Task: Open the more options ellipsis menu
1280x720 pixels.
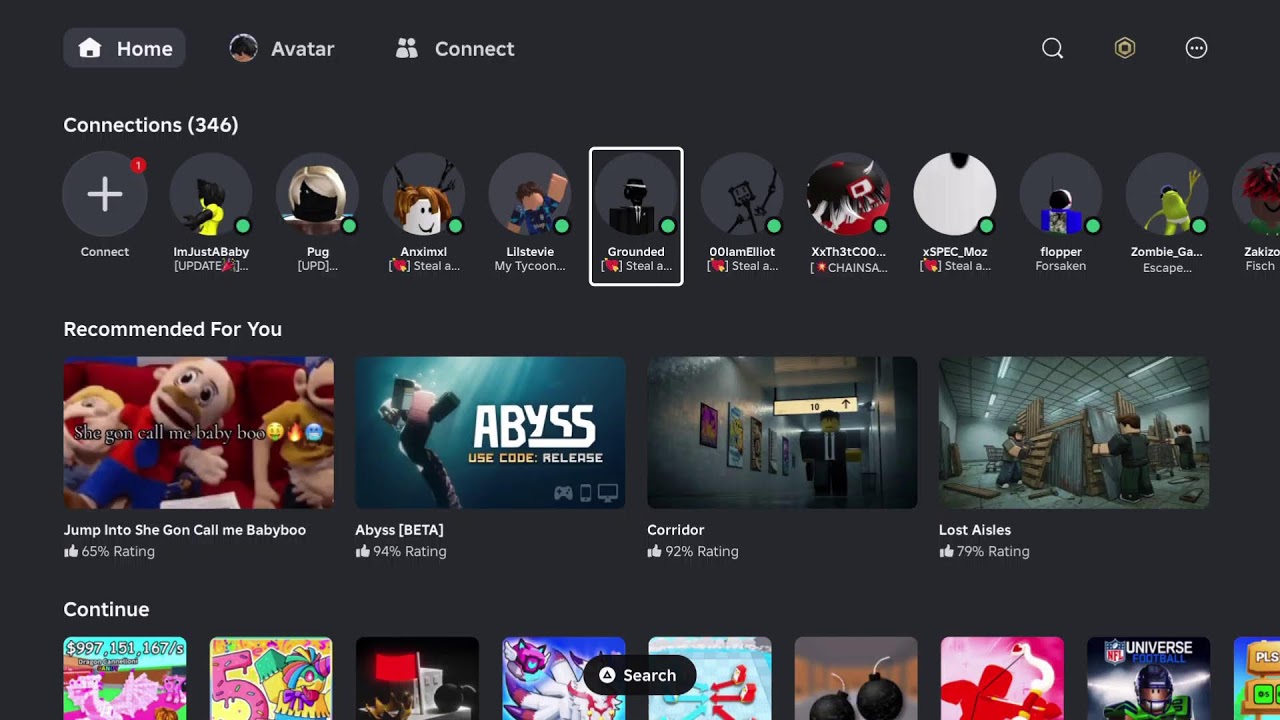Action: point(1197,48)
